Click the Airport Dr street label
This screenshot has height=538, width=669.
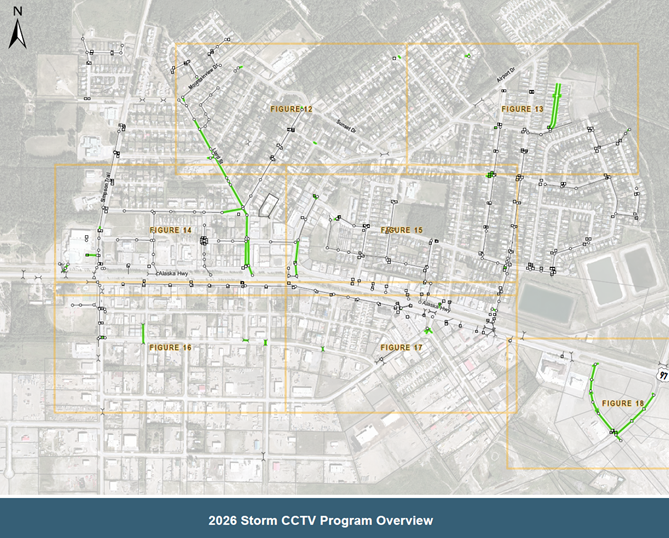[x=506, y=75]
